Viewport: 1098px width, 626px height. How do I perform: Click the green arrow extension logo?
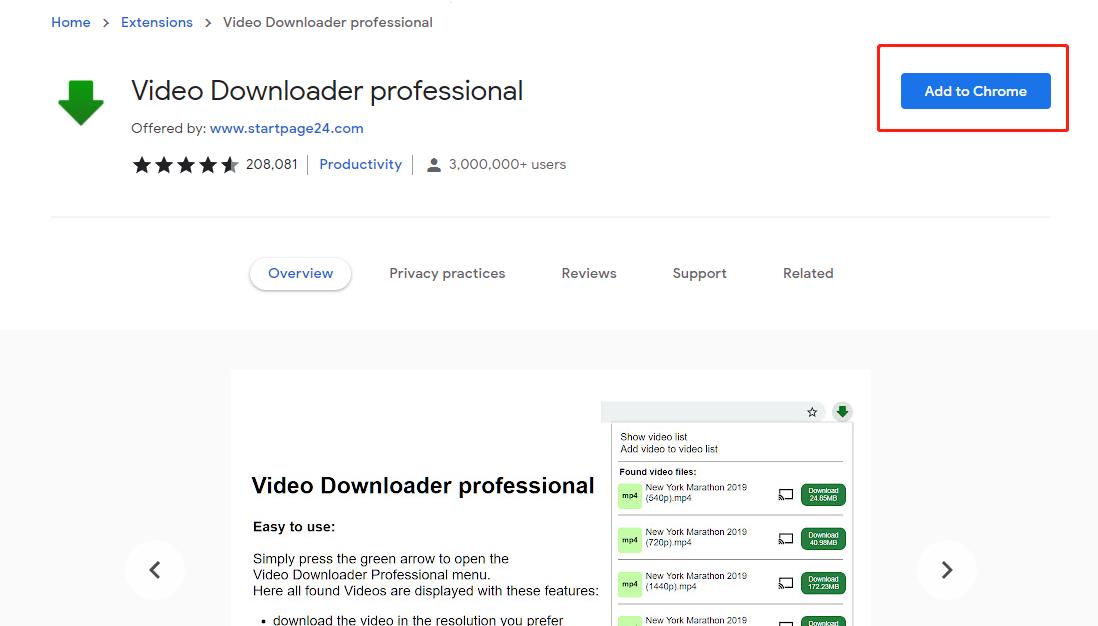(80, 102)
